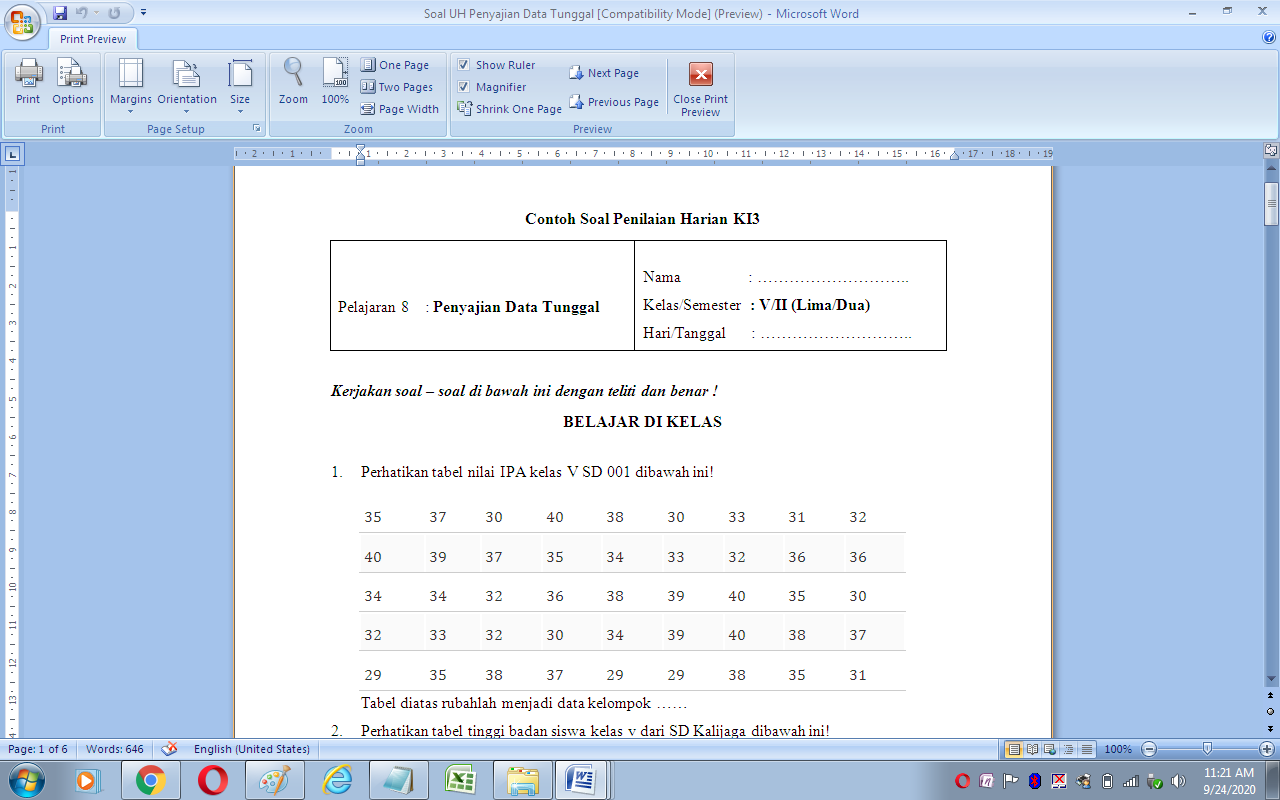Expand the paper Size dropdown
Screen dimensions: 1280x800
(x=240, y=86)
